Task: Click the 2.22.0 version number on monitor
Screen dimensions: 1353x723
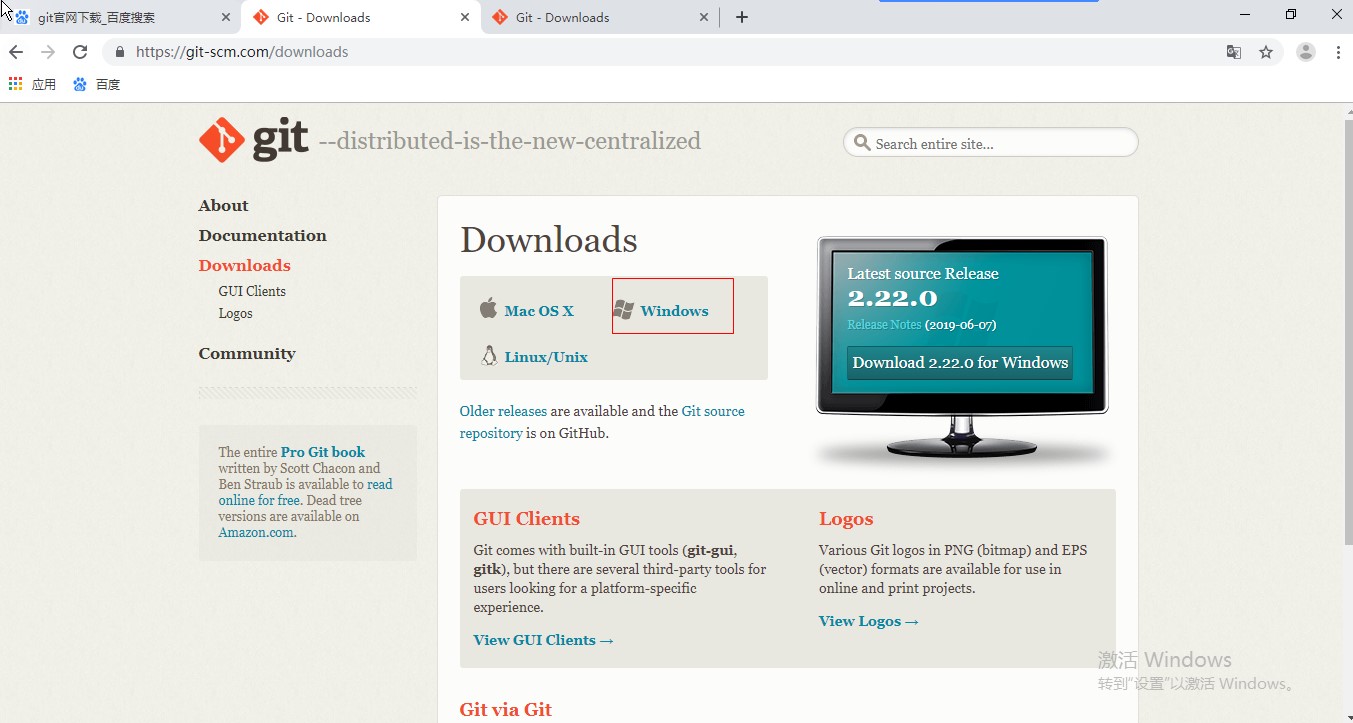Action: (892, 298)
